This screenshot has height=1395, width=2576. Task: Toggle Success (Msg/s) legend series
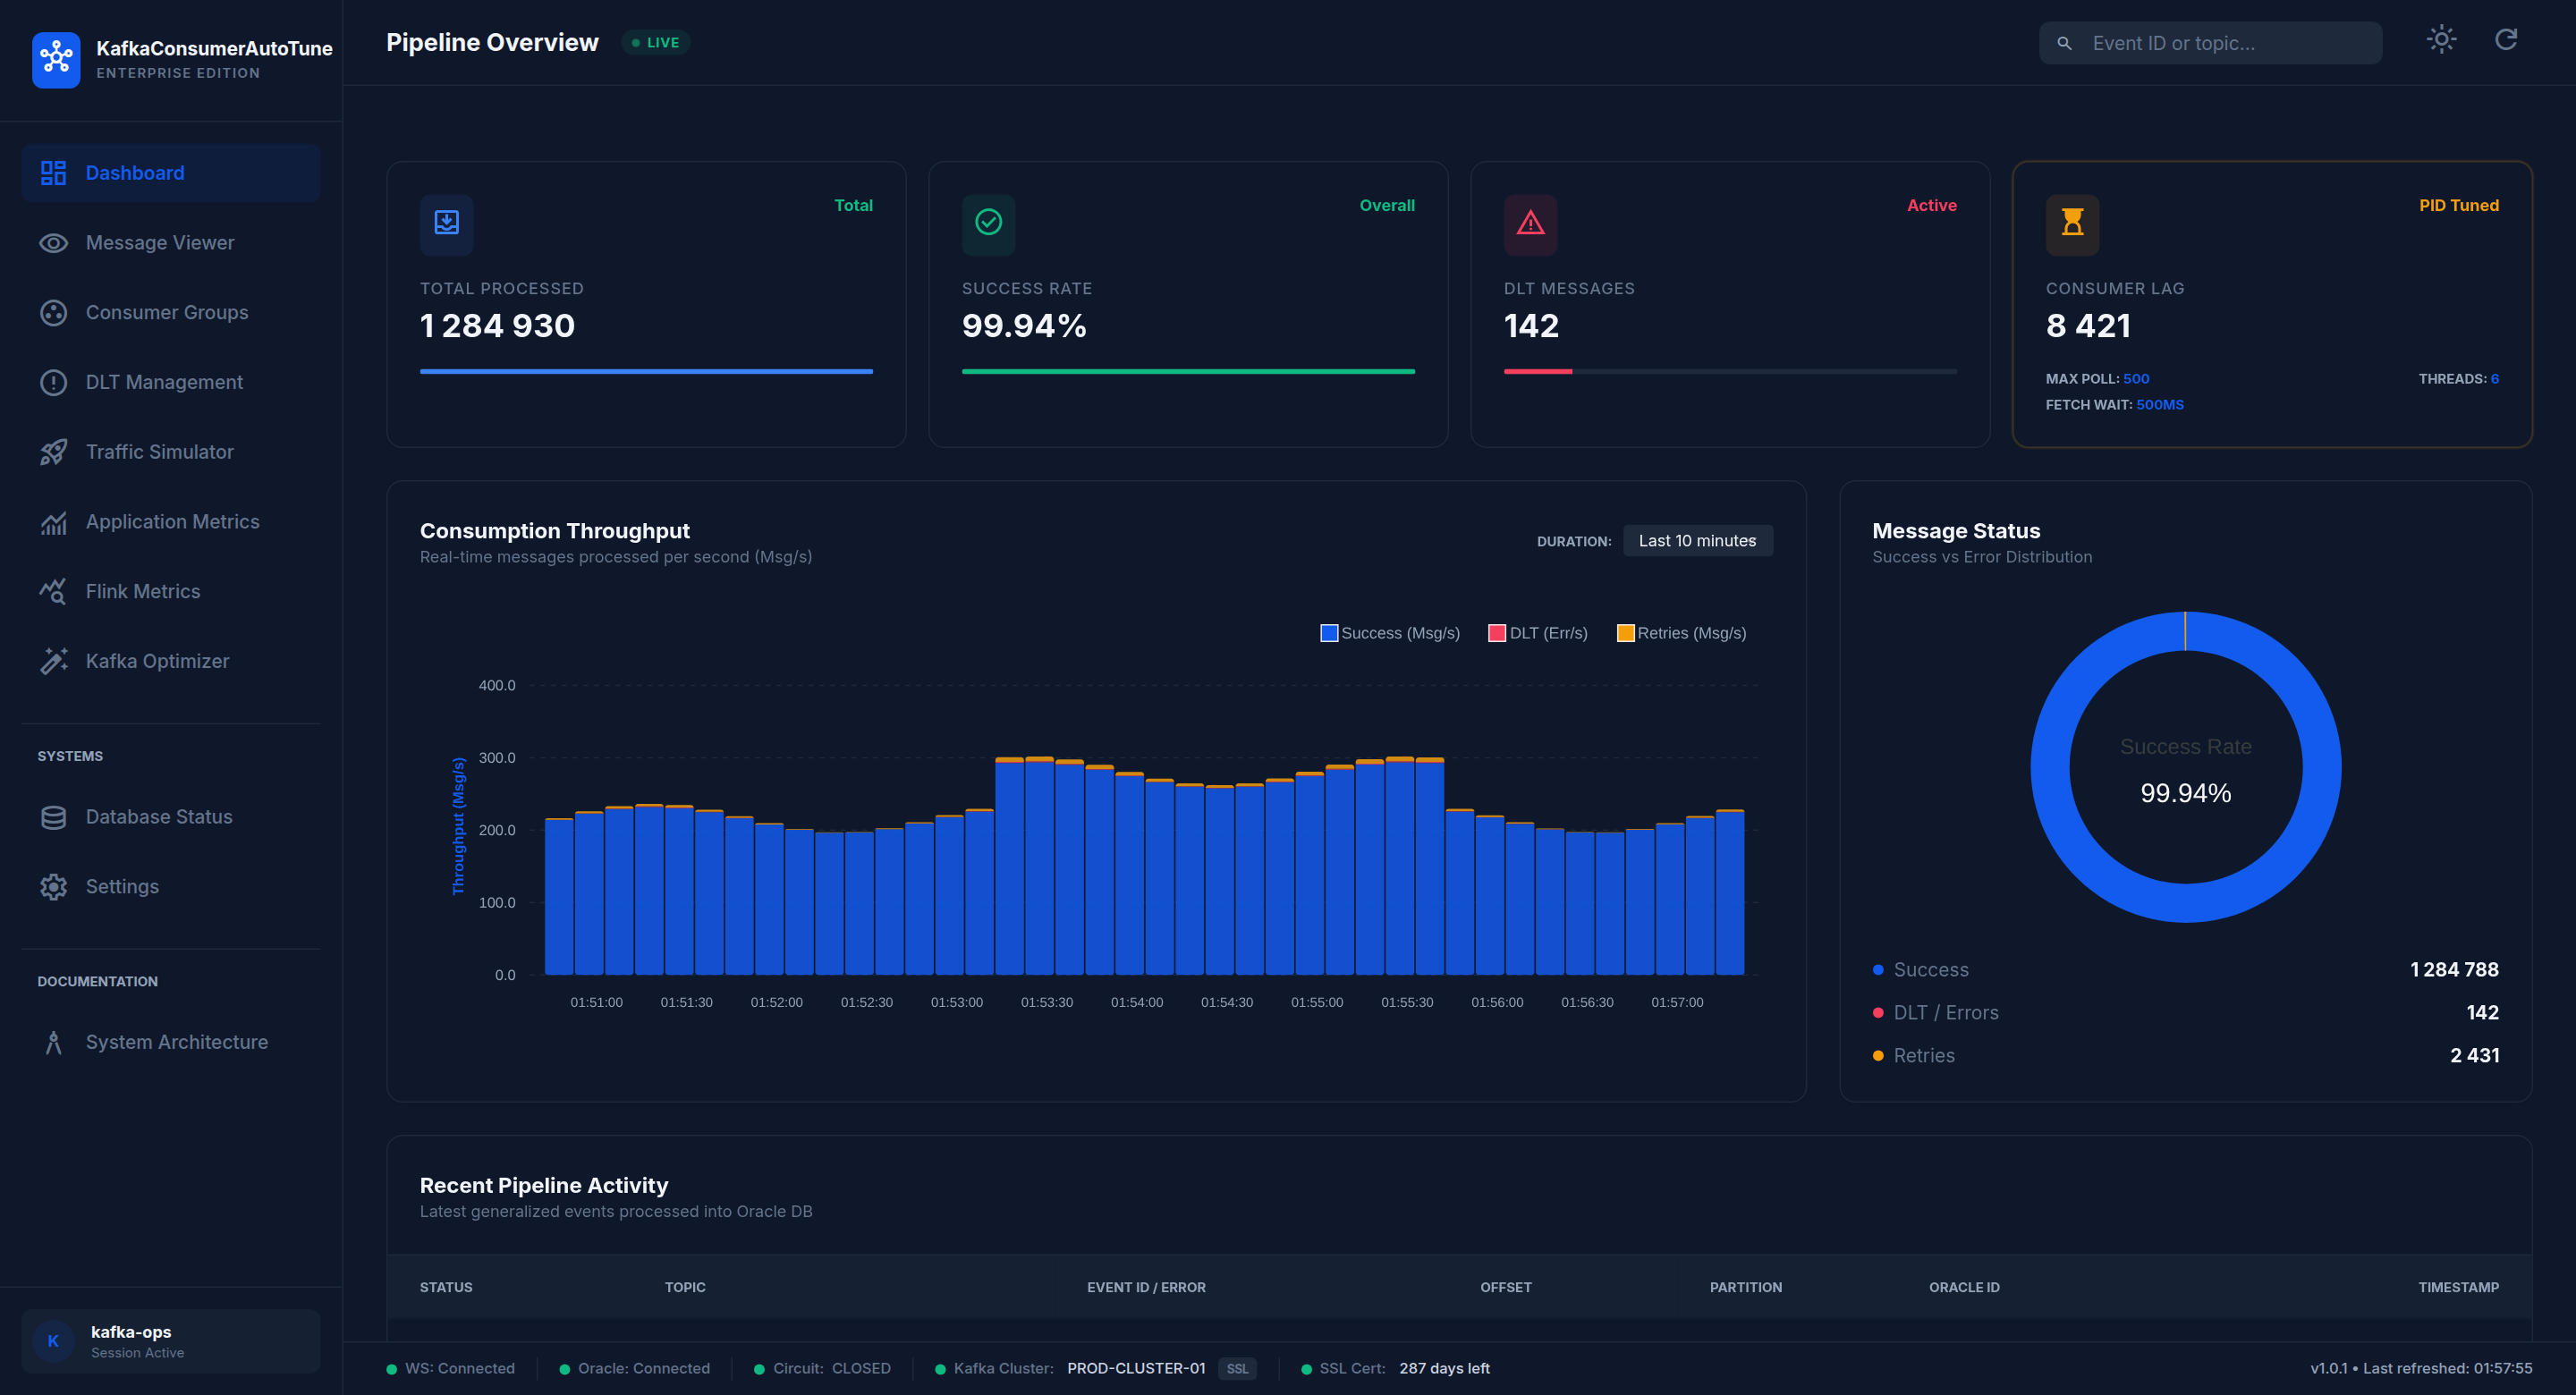[x=1390, y=633]
